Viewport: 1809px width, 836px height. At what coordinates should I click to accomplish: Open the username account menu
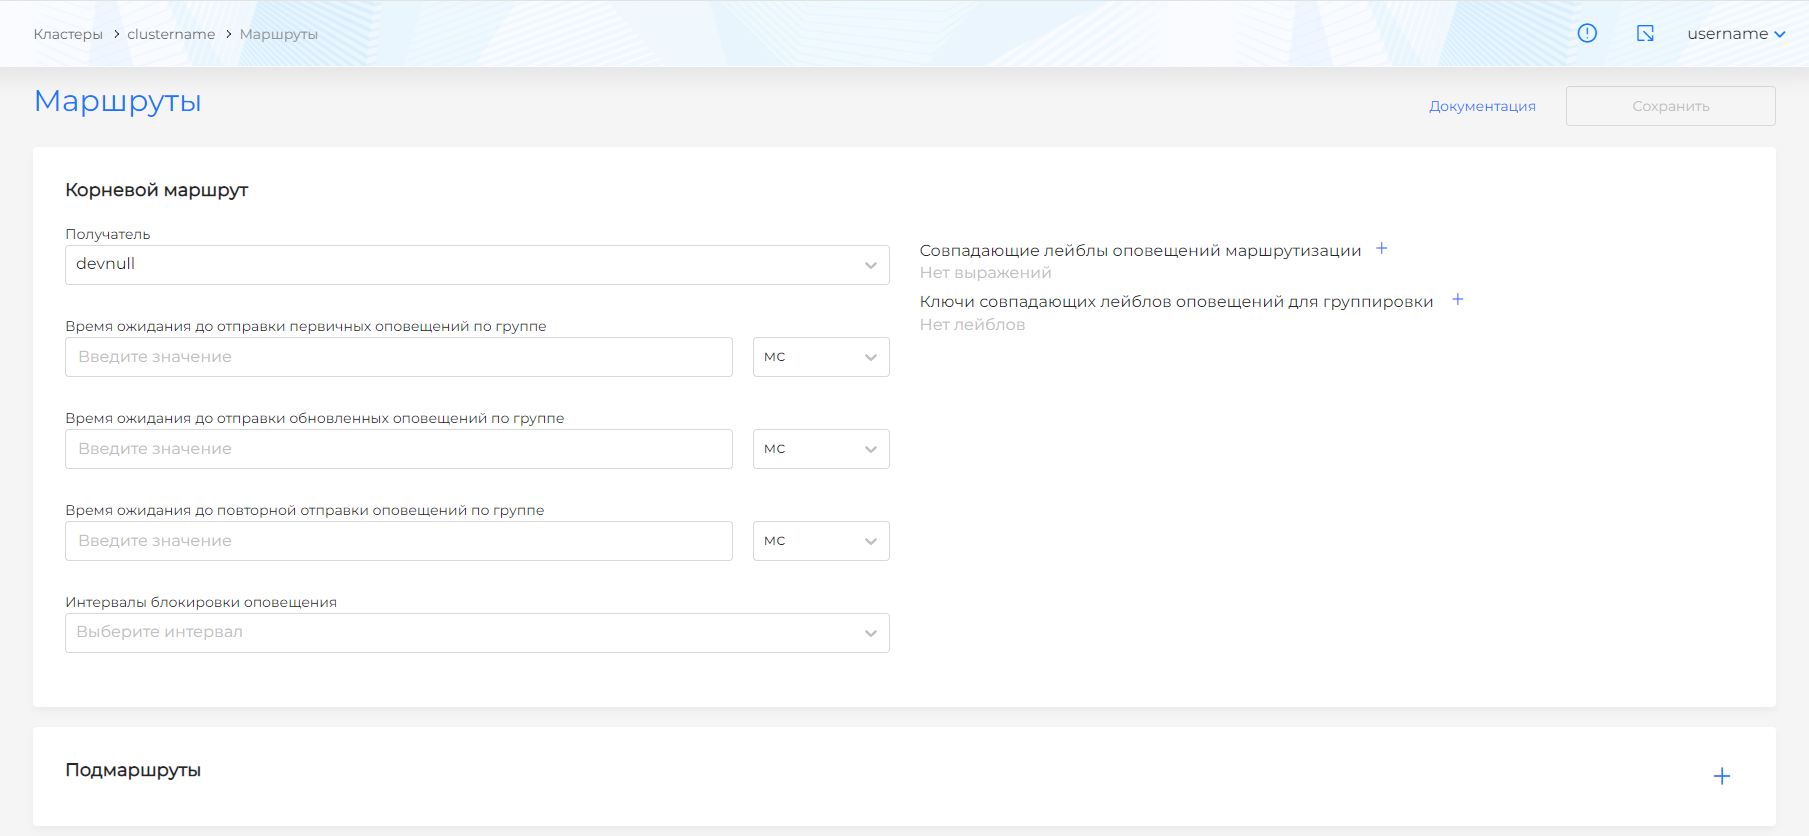pos(1735,34)
